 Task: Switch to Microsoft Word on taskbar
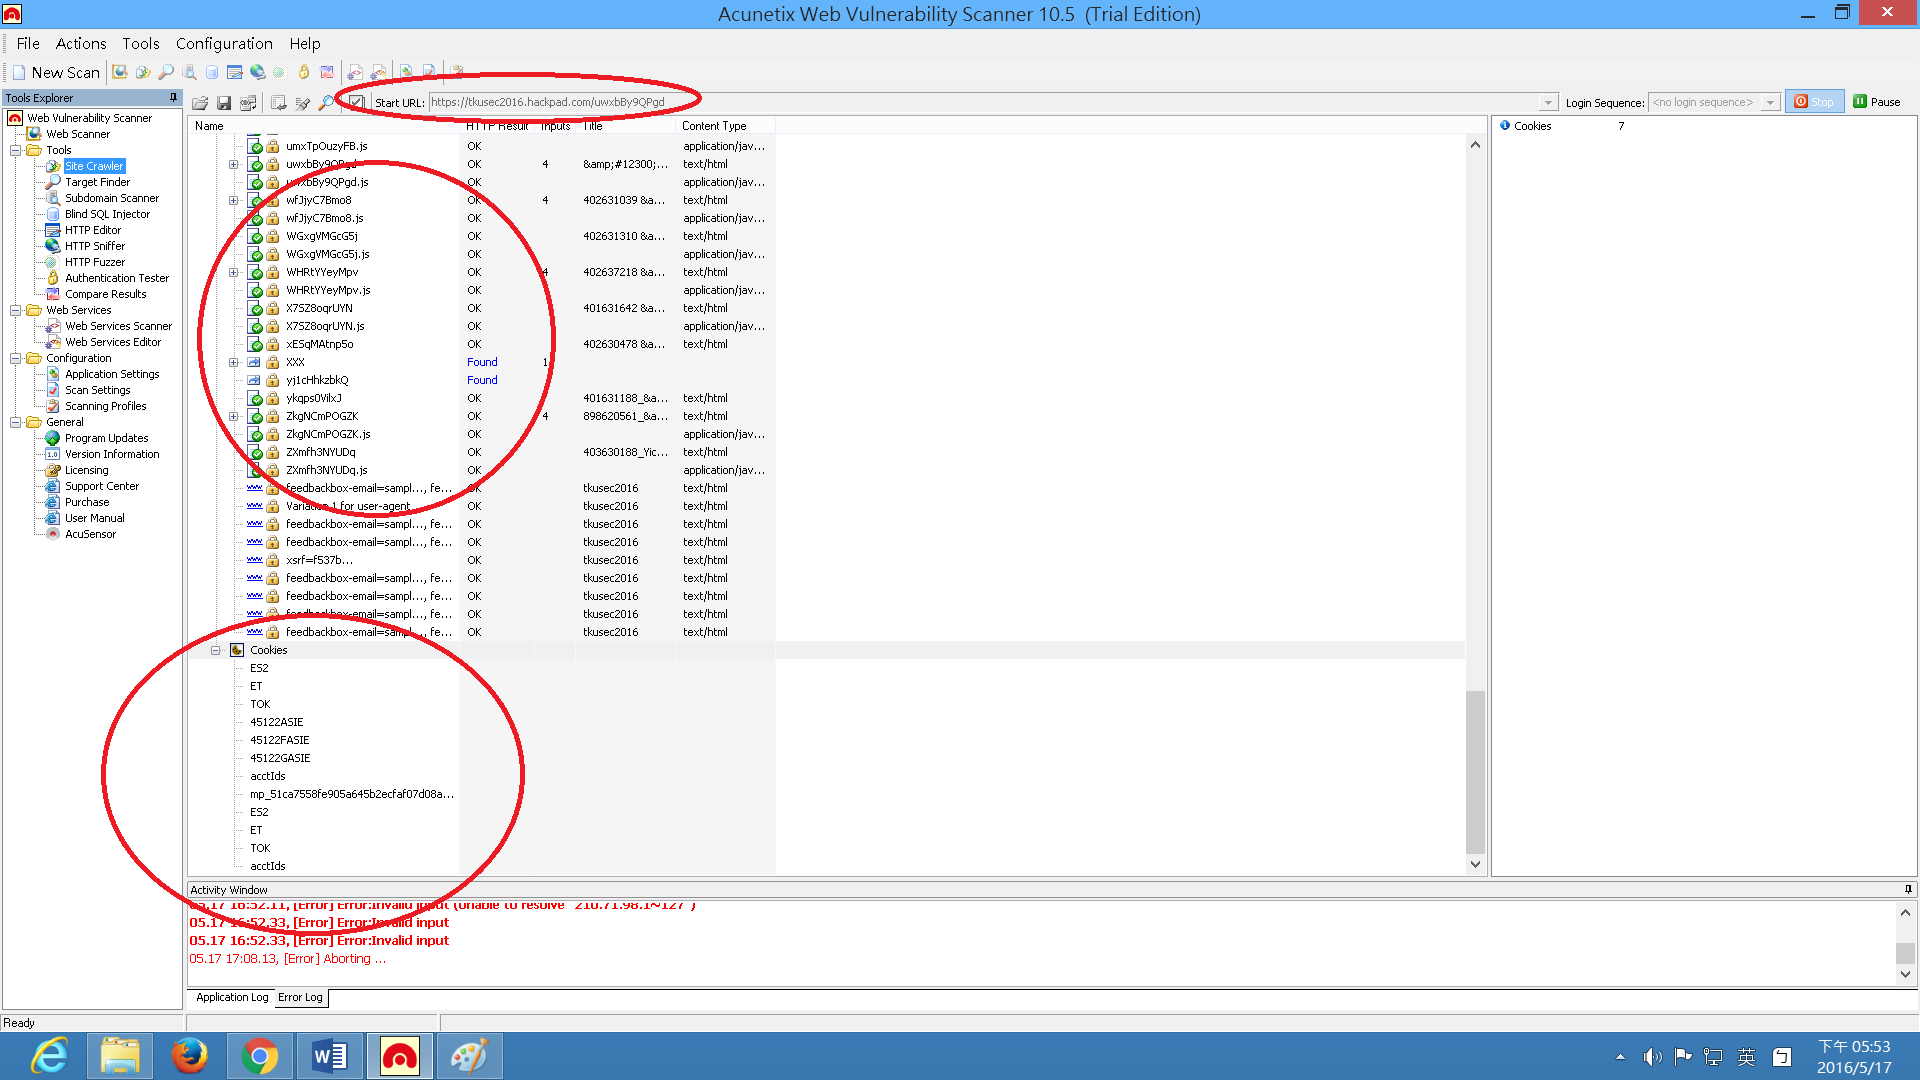tap(329, 1056)
